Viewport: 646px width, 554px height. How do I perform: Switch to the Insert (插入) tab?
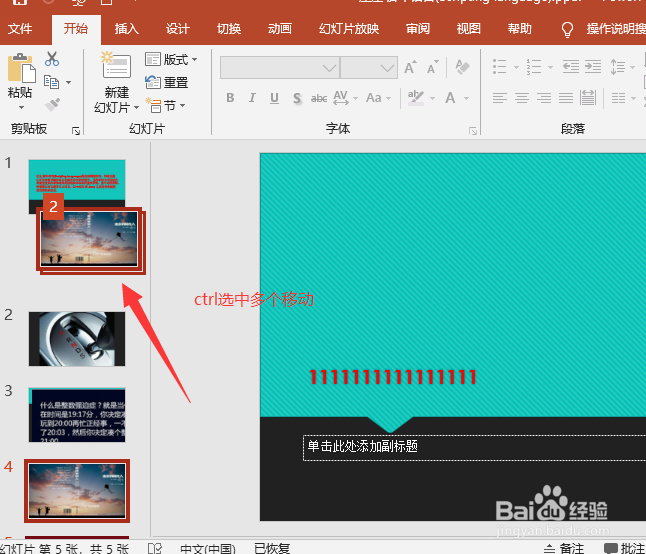126,29
